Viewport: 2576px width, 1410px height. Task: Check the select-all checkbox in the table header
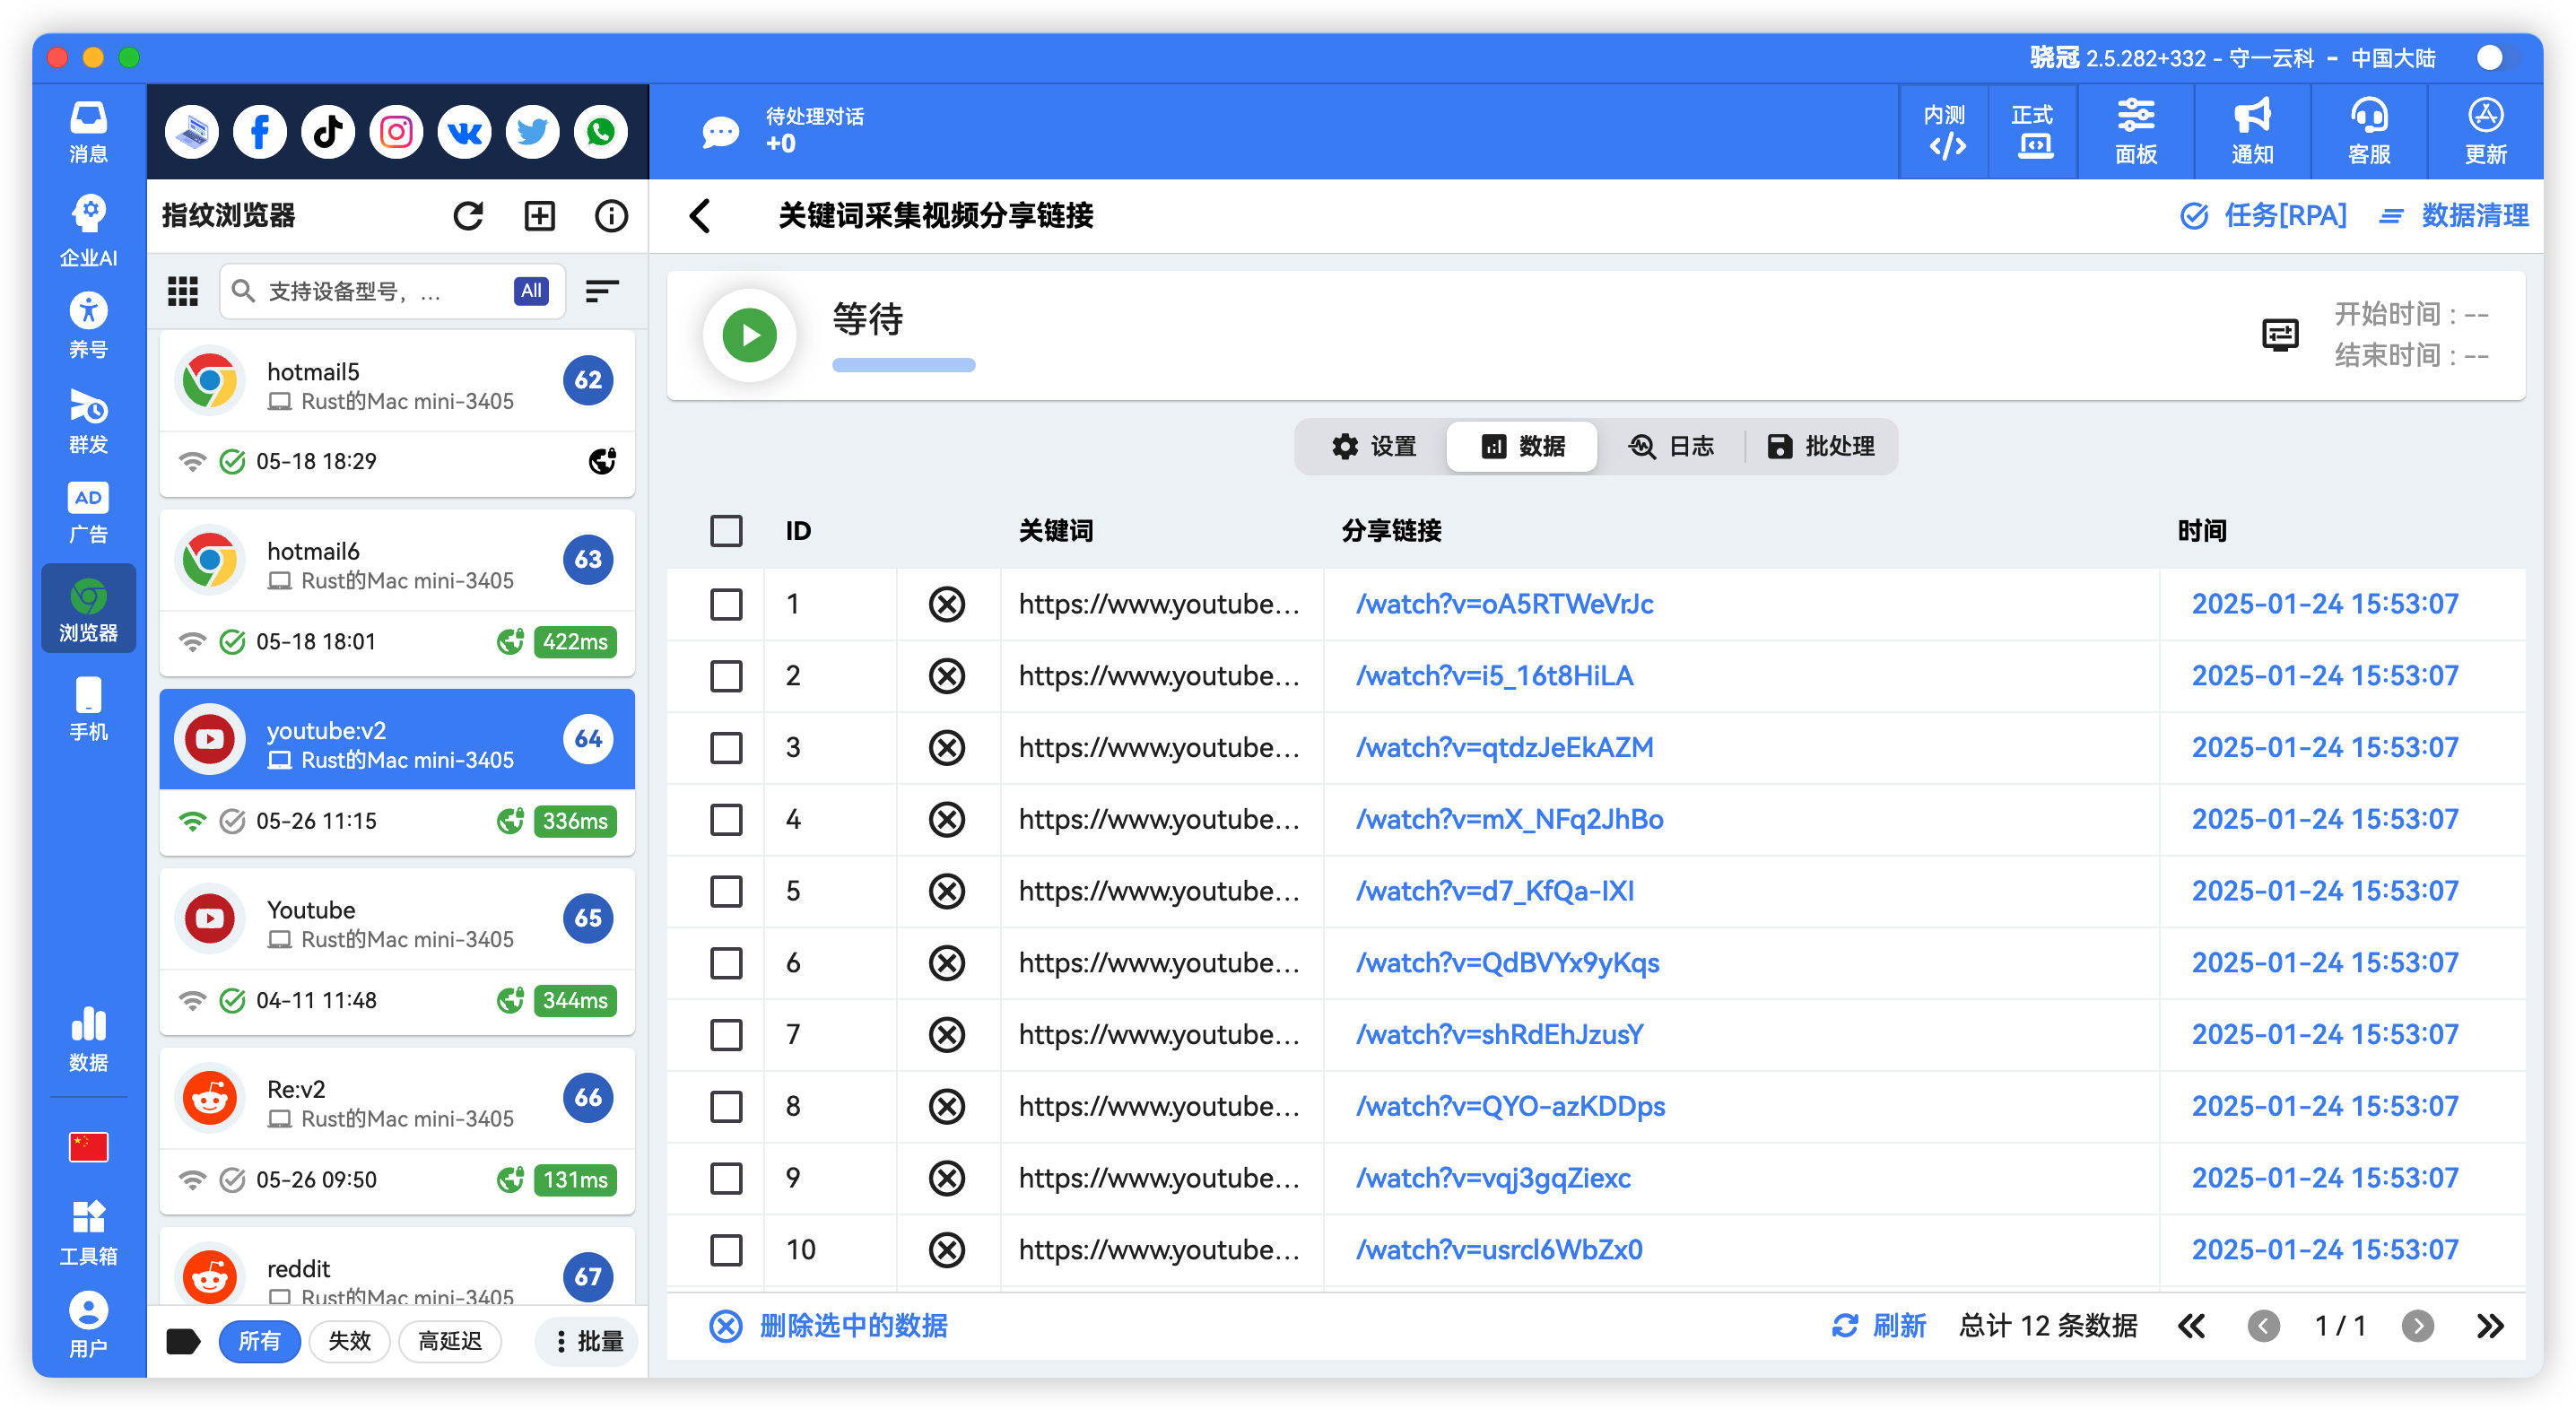pyautogui.click(x=726, y=531)
